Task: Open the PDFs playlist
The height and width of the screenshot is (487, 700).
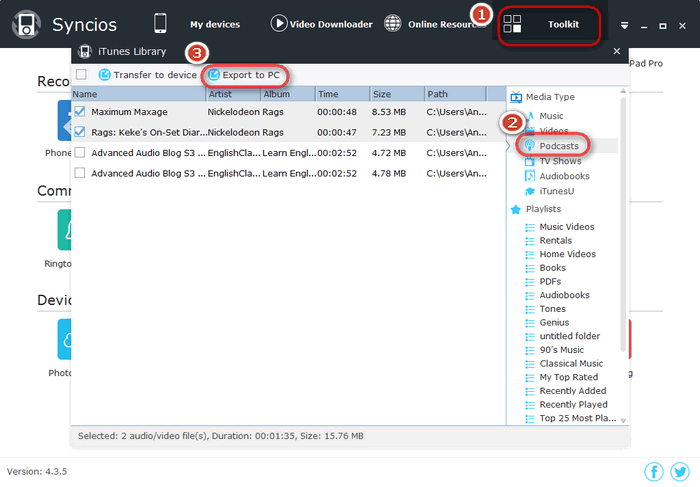Action: 550,282
